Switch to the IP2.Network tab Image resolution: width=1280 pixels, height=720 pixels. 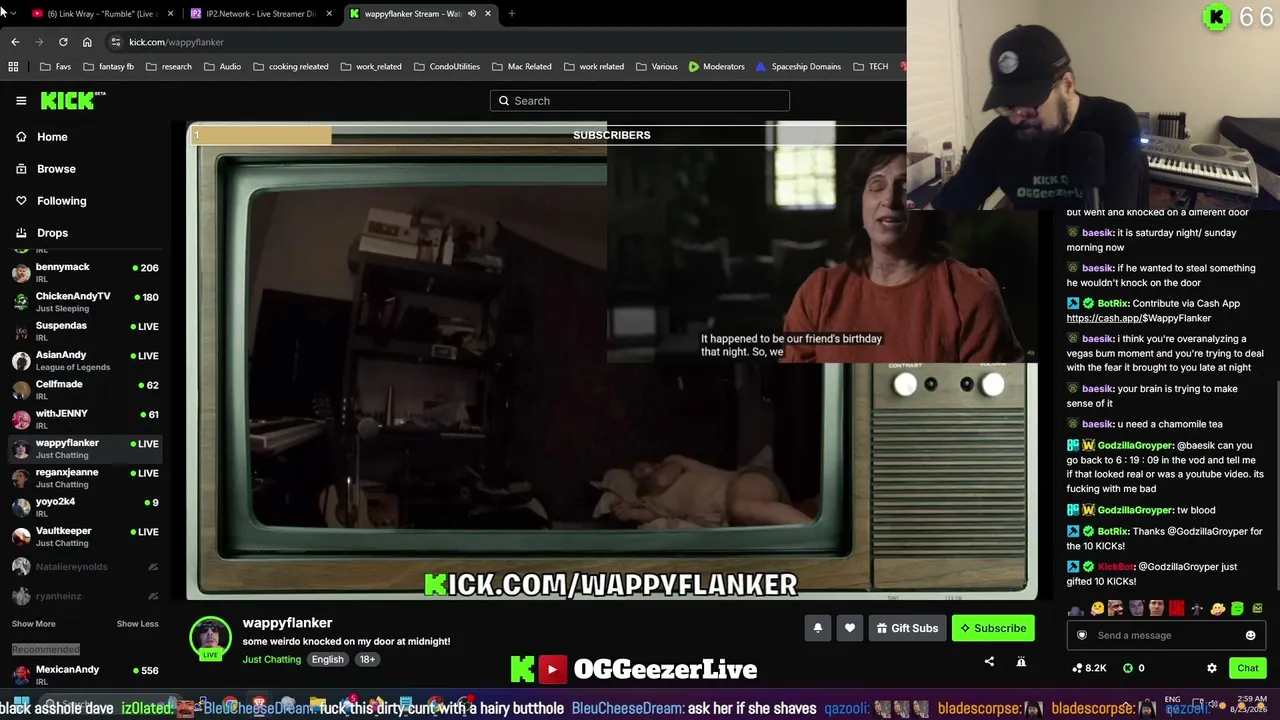click(x=260, y=14)
